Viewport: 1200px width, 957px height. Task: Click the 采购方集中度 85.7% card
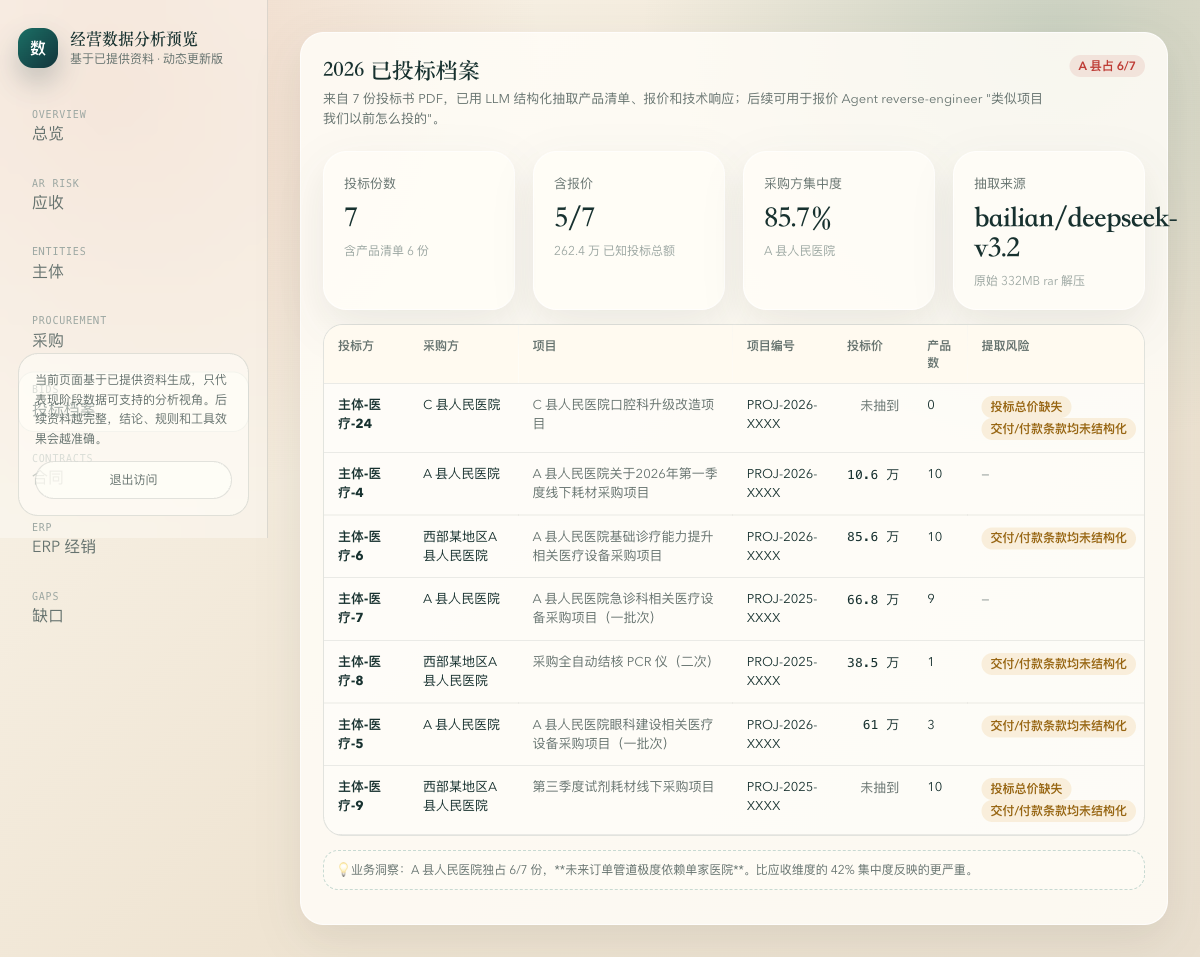tap(838, 230)
